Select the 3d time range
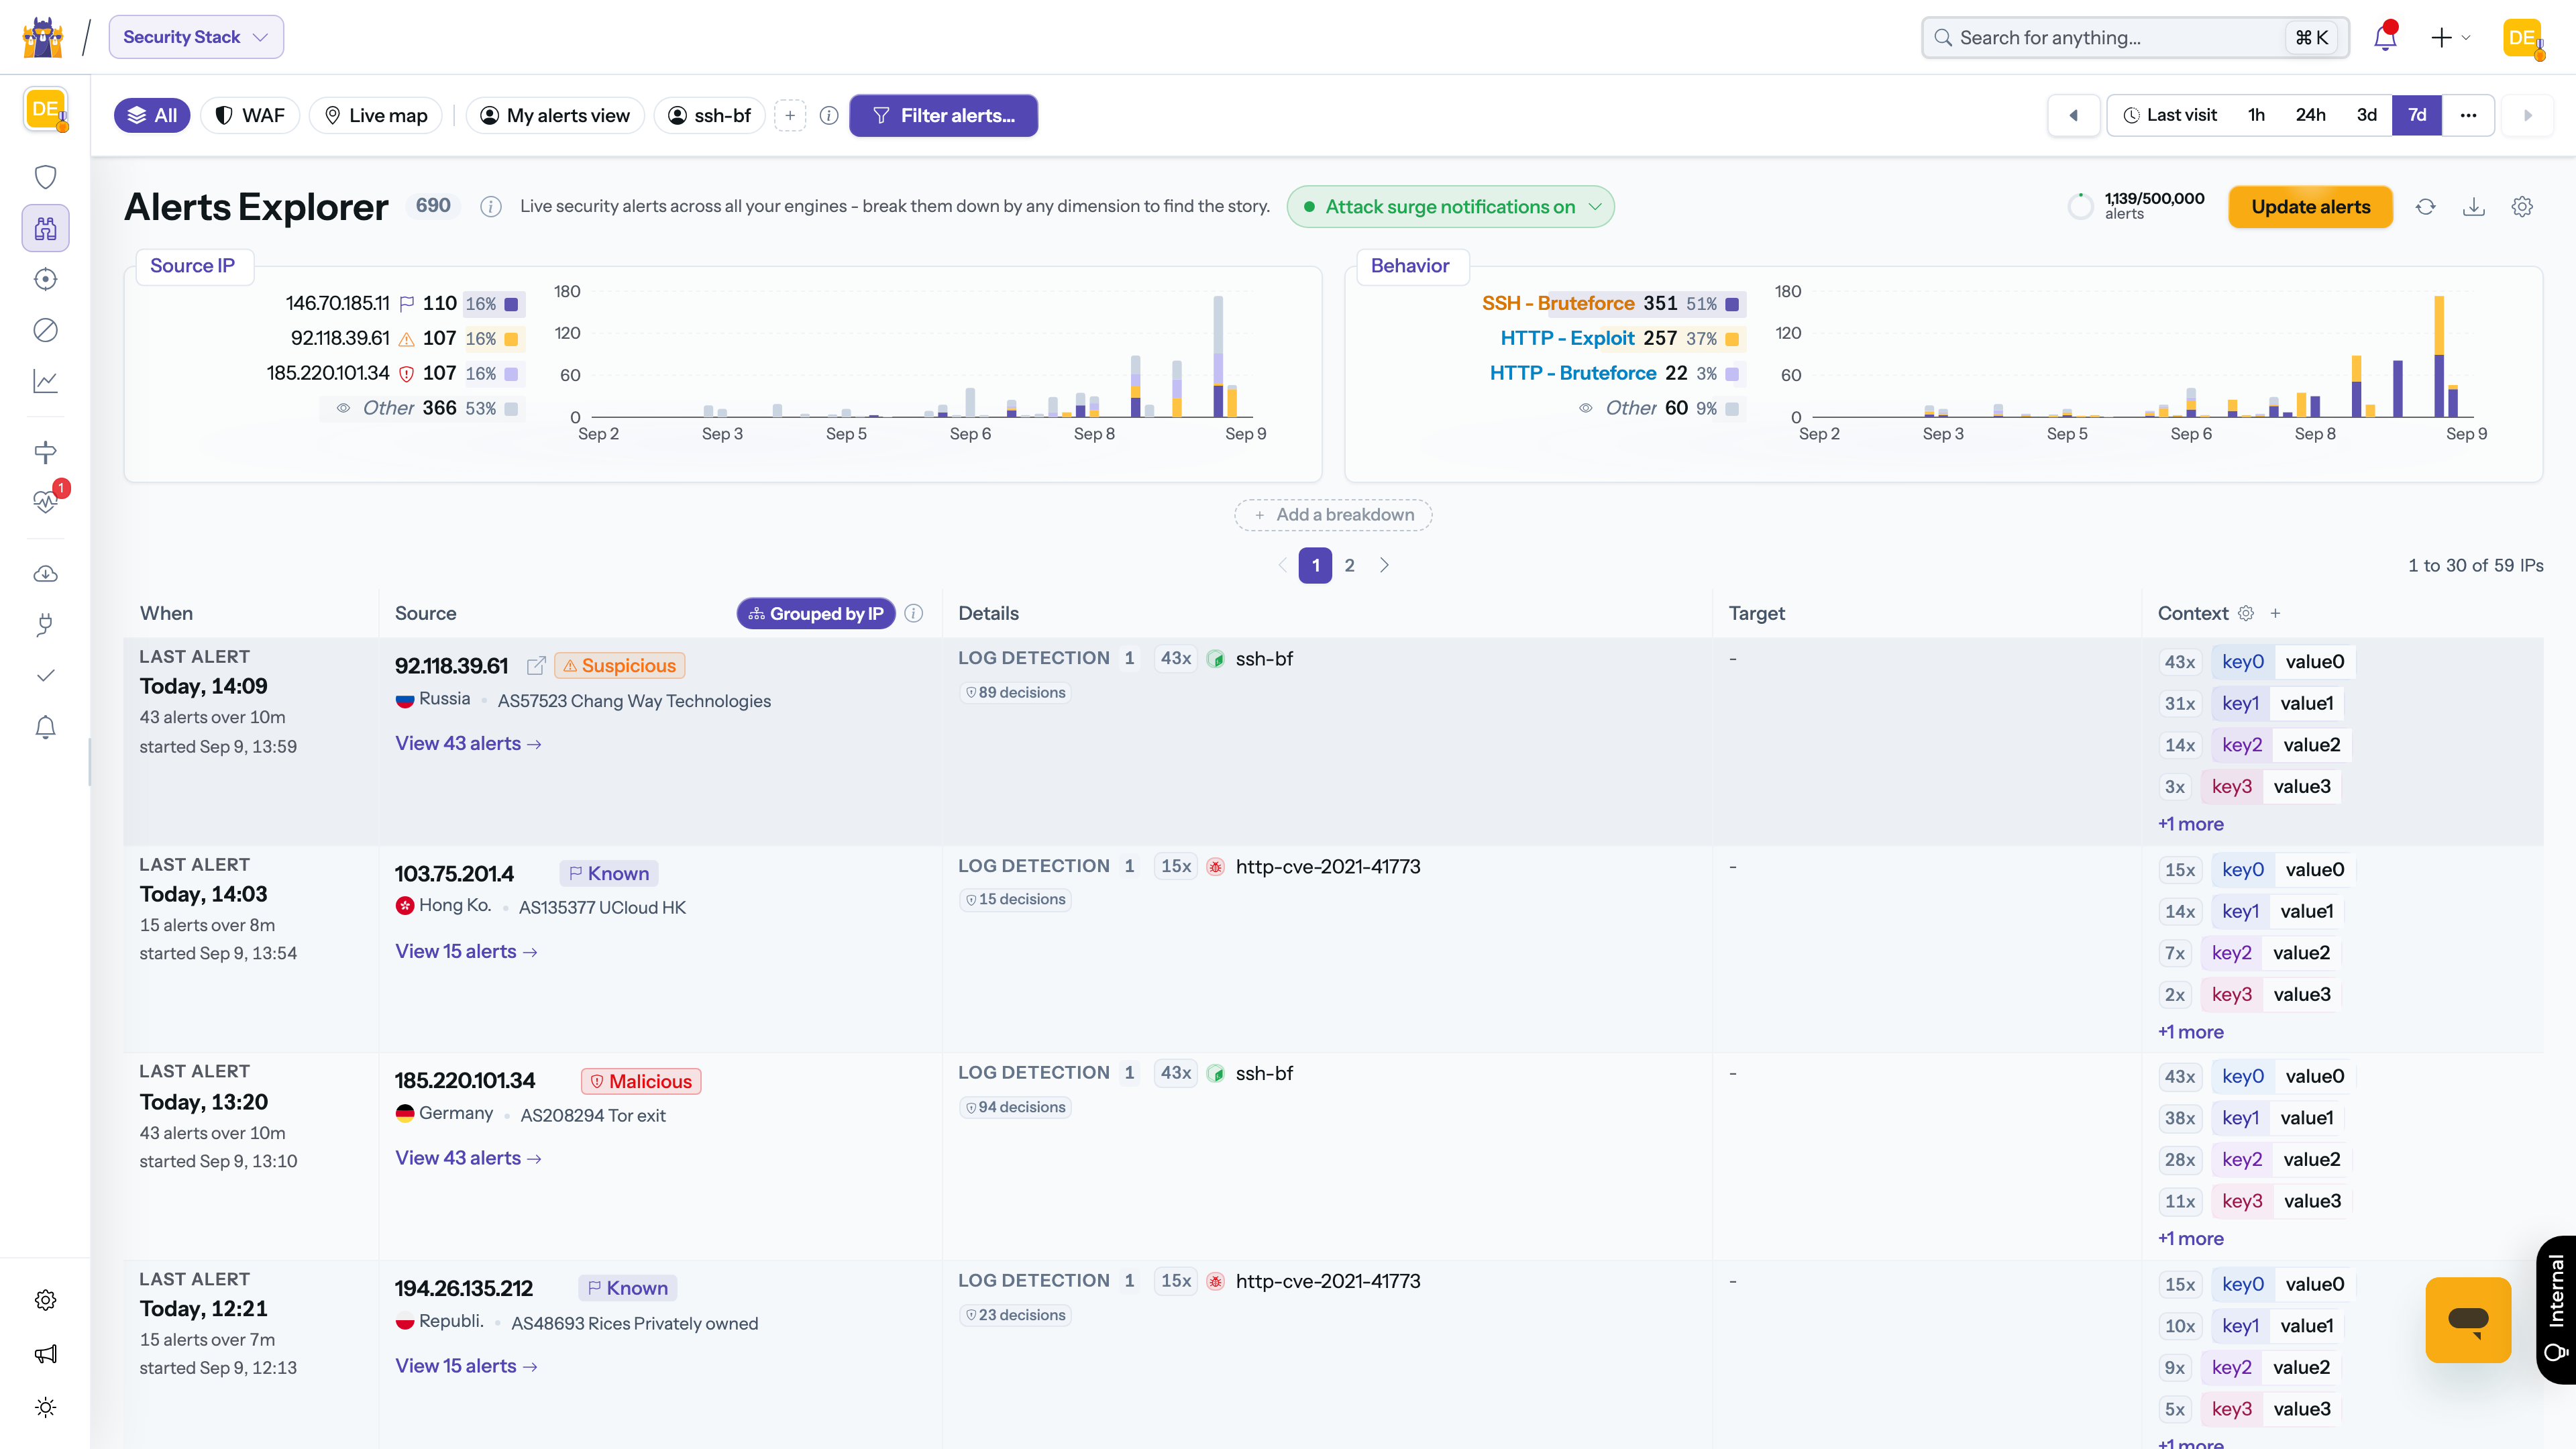 [x=2366, y=115]
